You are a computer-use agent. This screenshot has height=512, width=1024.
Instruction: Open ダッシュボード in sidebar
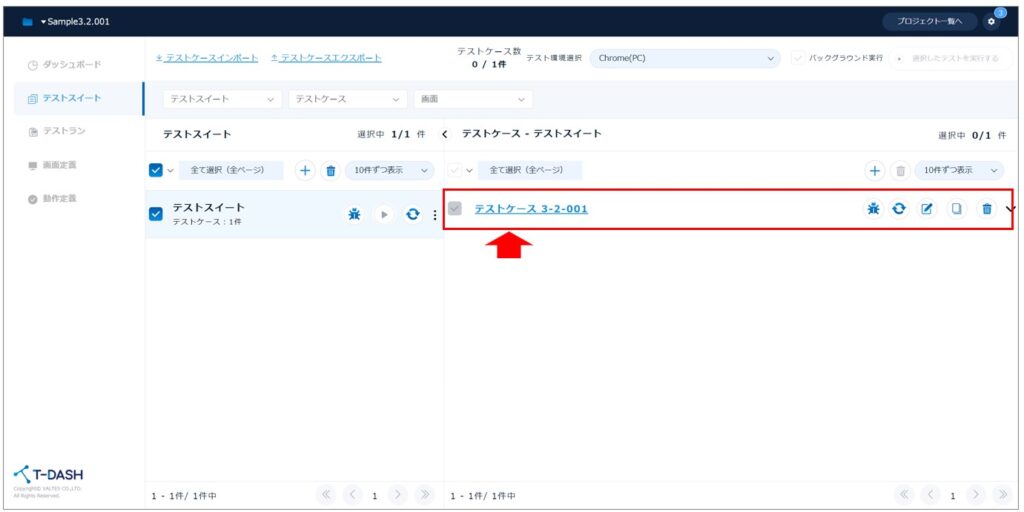pos(68,65)
